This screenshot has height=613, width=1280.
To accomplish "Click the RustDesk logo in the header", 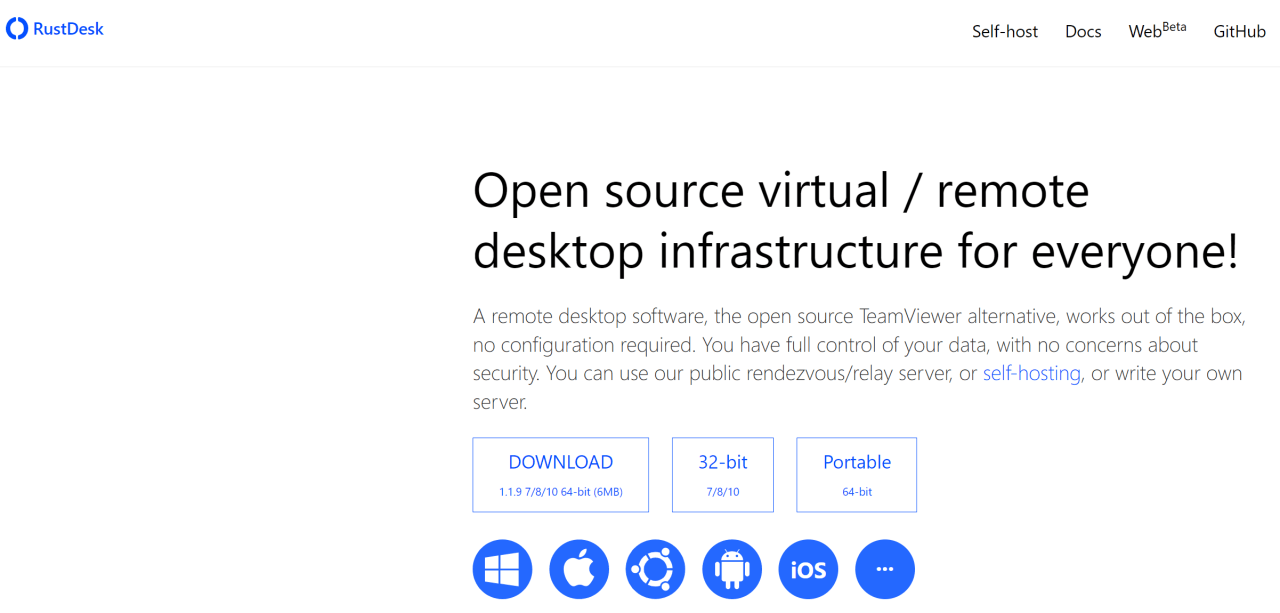I will coord(55,29).
